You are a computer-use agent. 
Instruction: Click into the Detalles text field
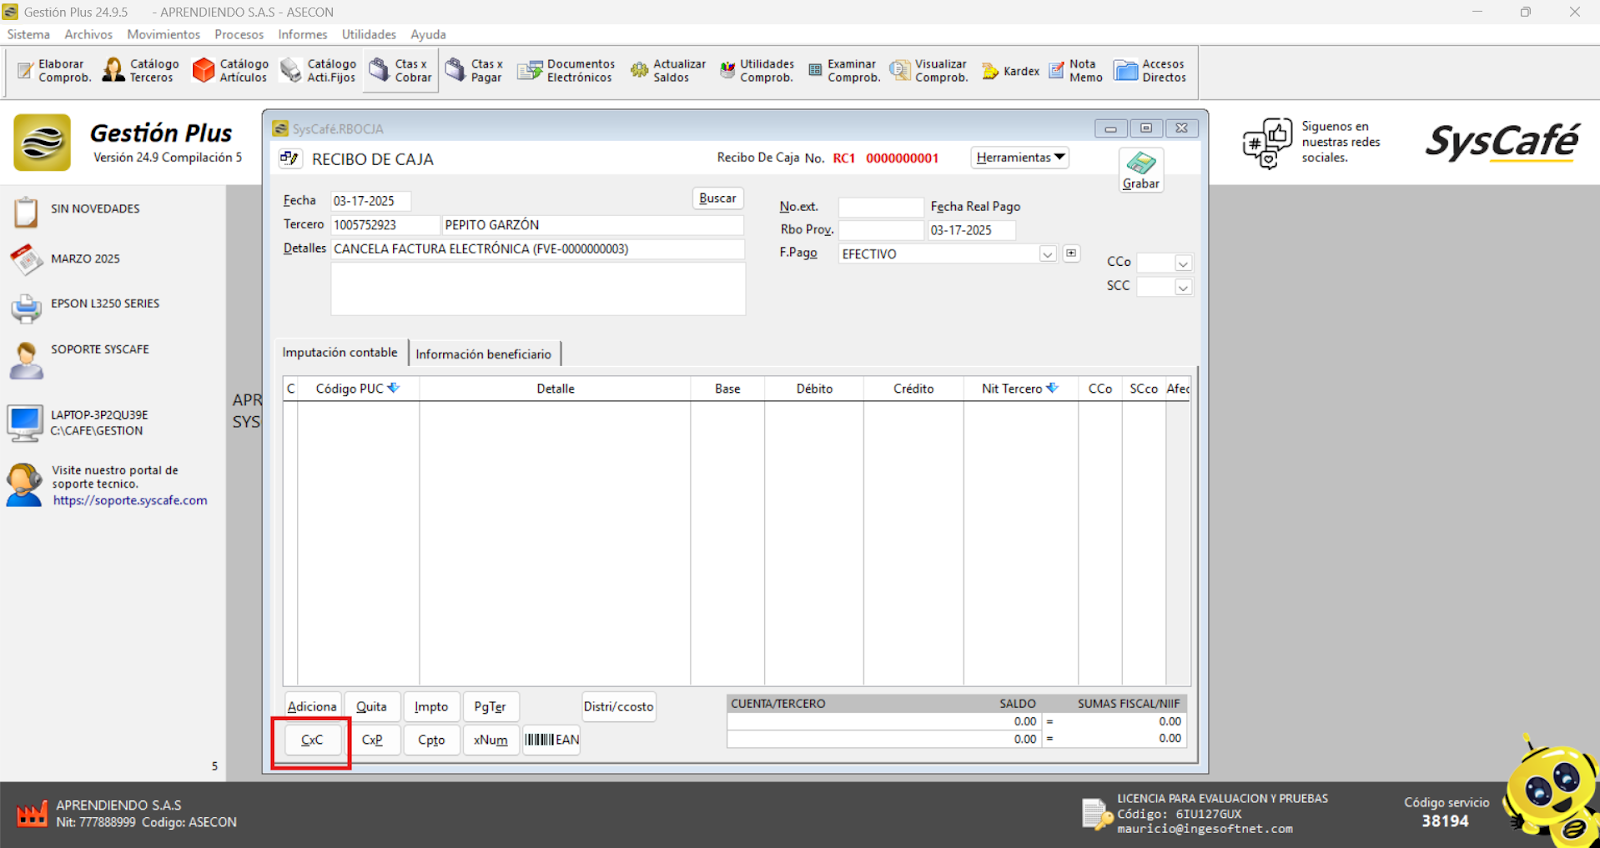(x=537, y=249)
